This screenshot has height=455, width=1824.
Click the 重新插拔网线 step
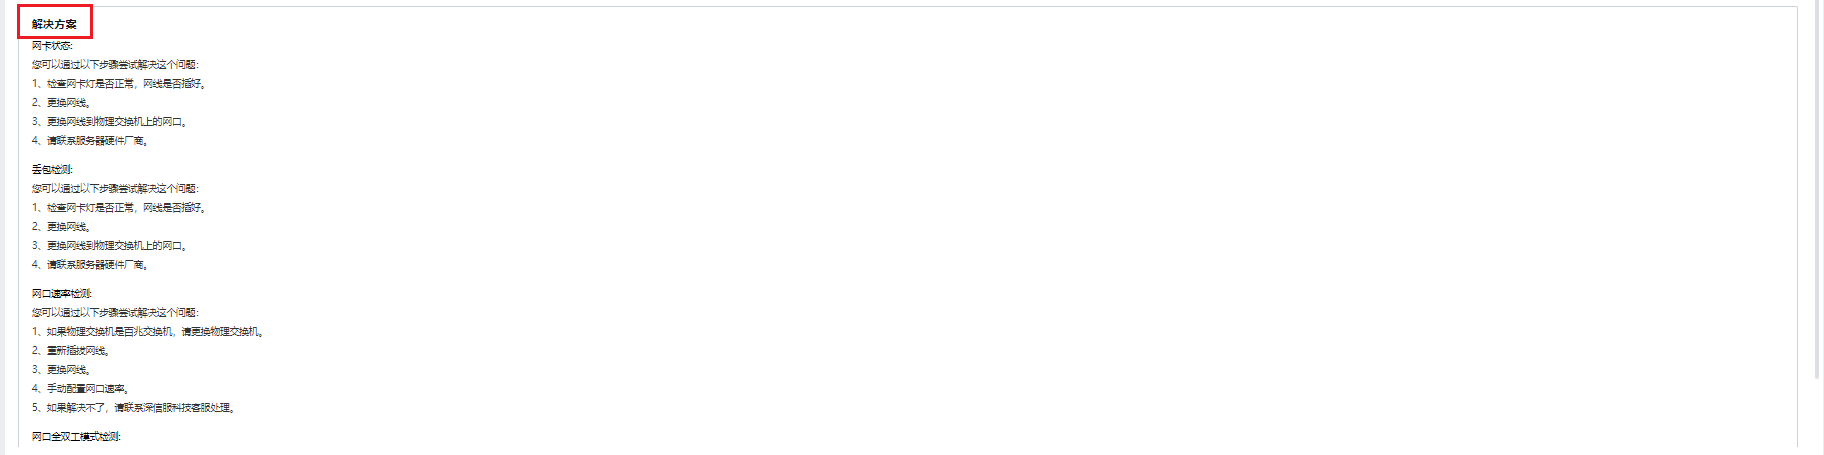(71, 351)
